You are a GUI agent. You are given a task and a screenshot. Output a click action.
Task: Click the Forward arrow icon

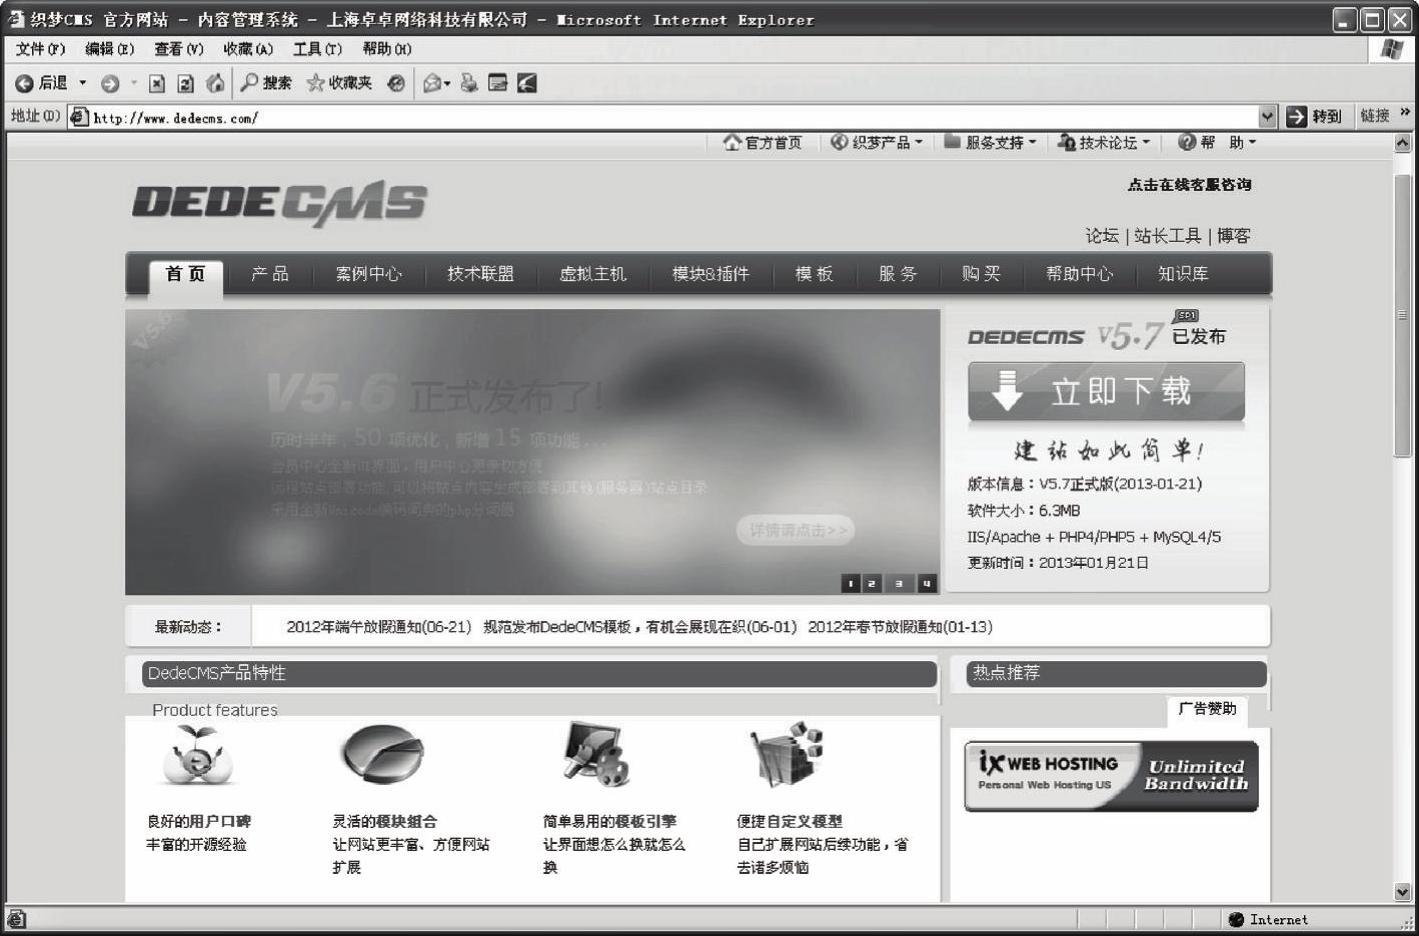[x=110, y=84]
